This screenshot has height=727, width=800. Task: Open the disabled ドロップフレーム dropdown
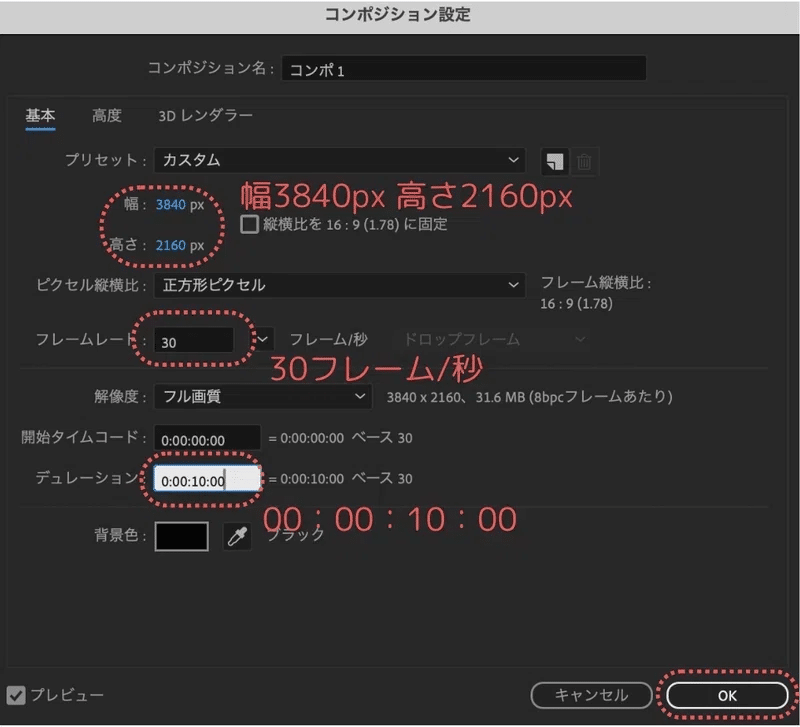coord(493,339)
